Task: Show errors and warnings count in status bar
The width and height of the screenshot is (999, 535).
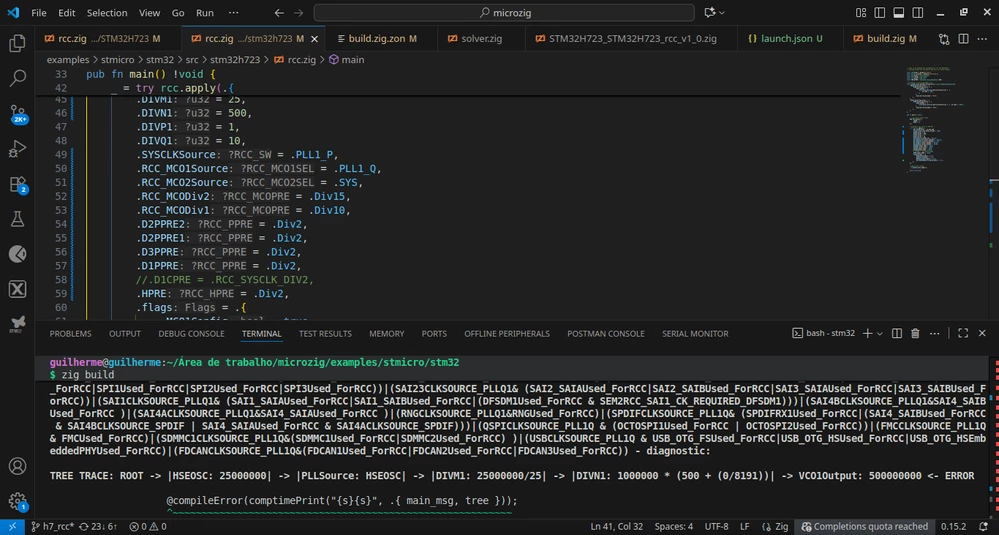Action: (x=148, y=527)
